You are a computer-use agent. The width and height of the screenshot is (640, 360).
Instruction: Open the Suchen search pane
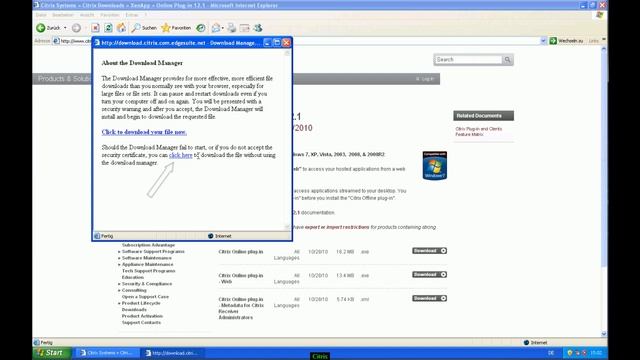coord(144,28)
